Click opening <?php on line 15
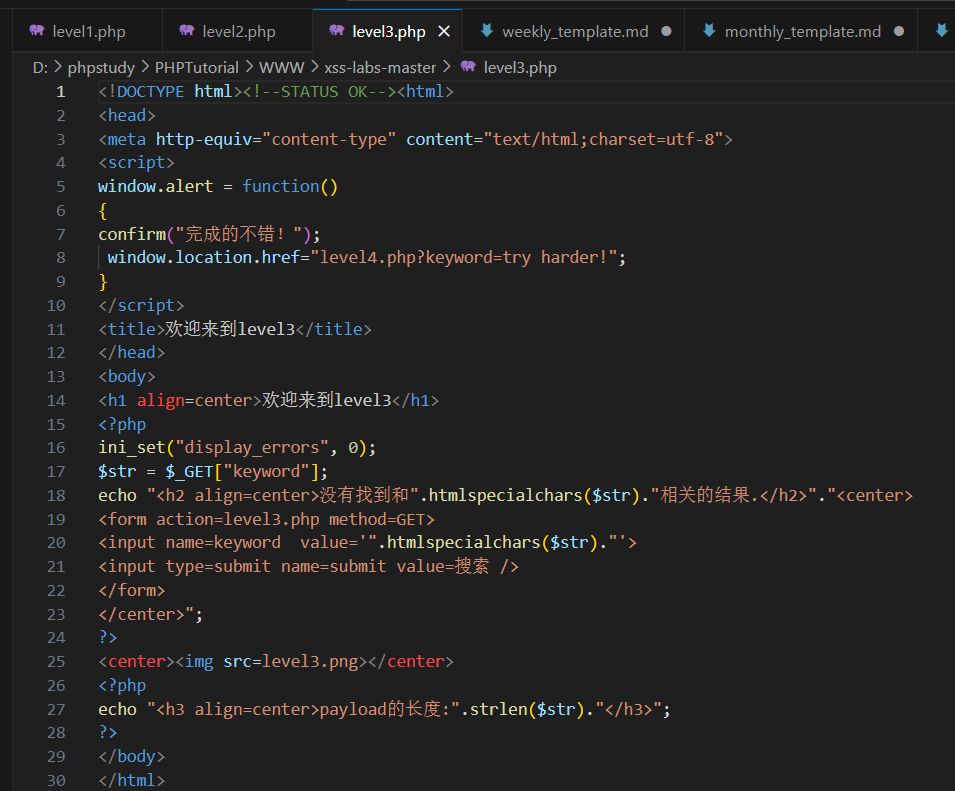Image resolution: width=955 pixels, height=791 pixels. coord(122,424)
